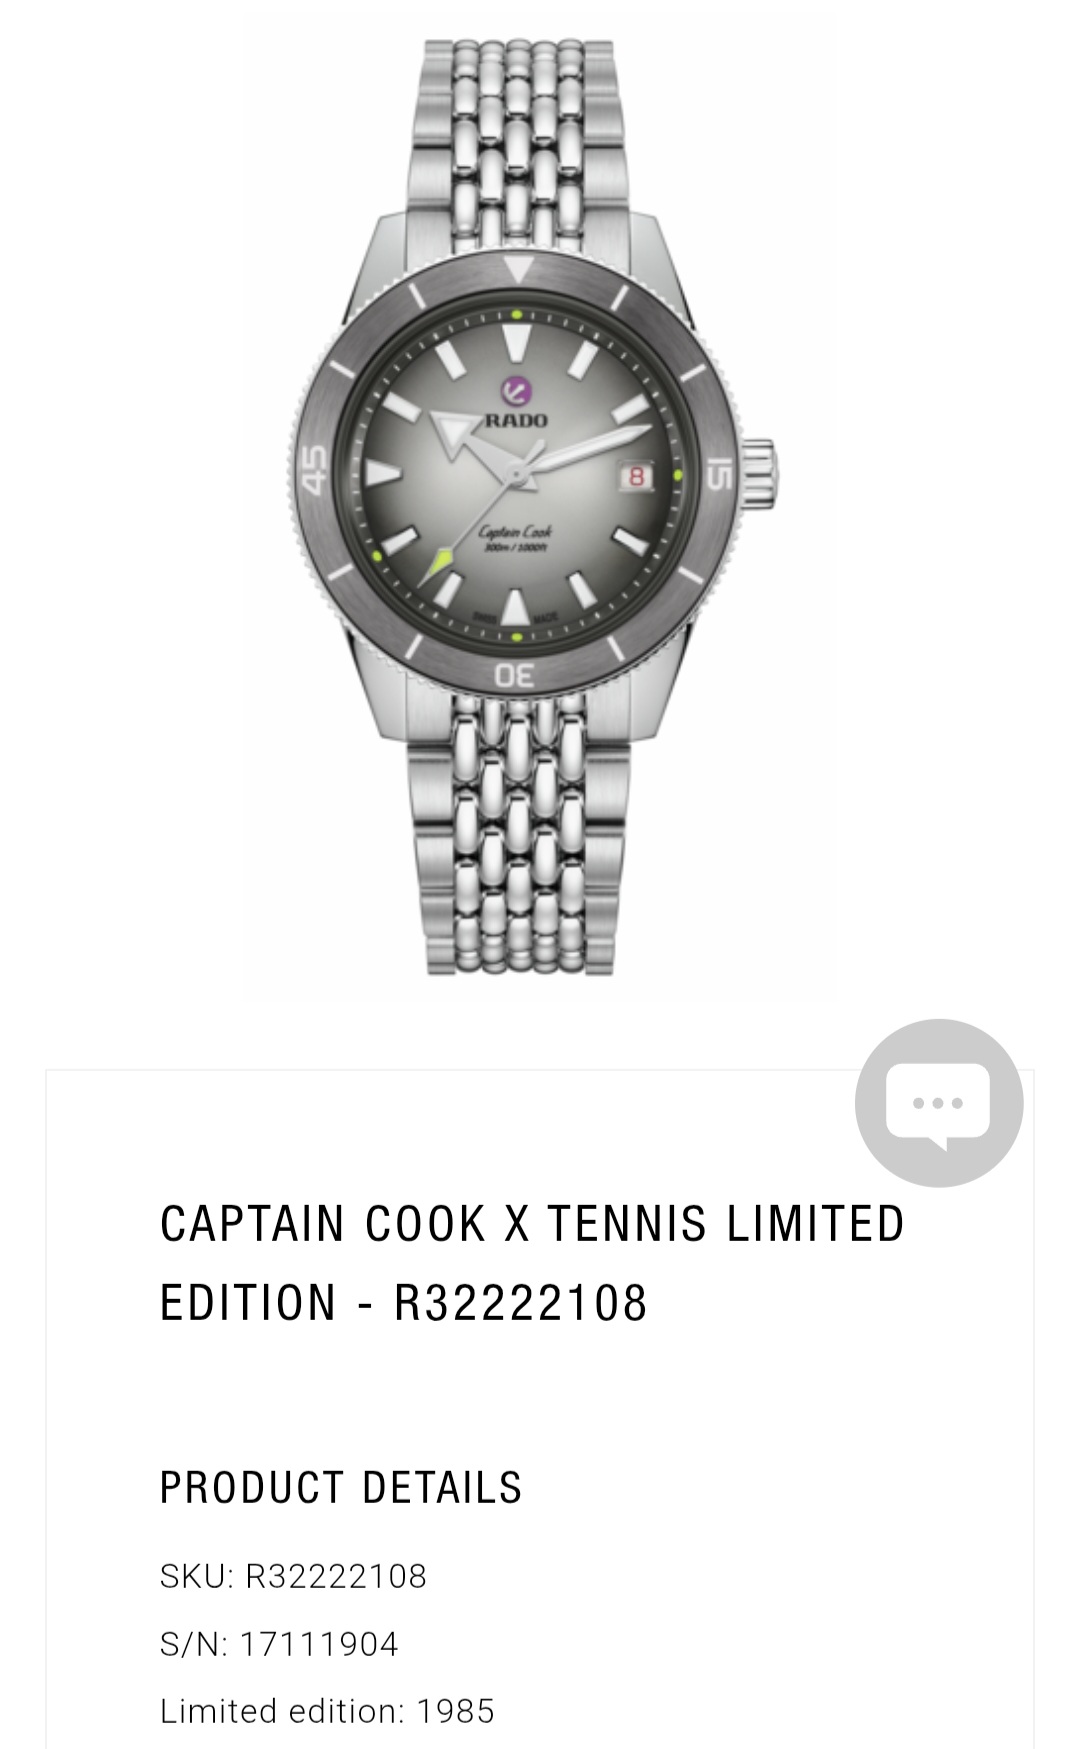The image size is (1080, 1749).
Task: Select the Limited edition 1985 line
Action: click(x=327, y=1711)
